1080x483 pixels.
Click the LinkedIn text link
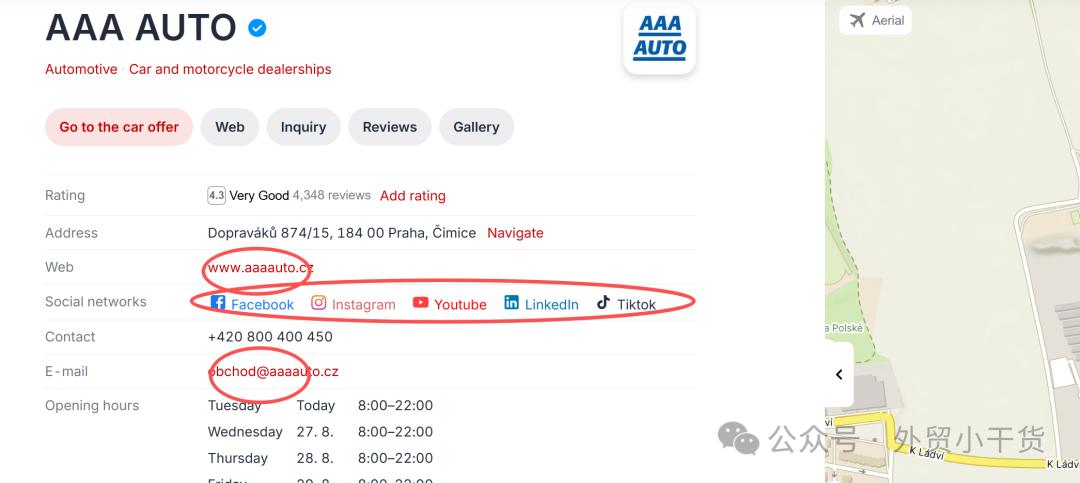(x=552, y=305)
